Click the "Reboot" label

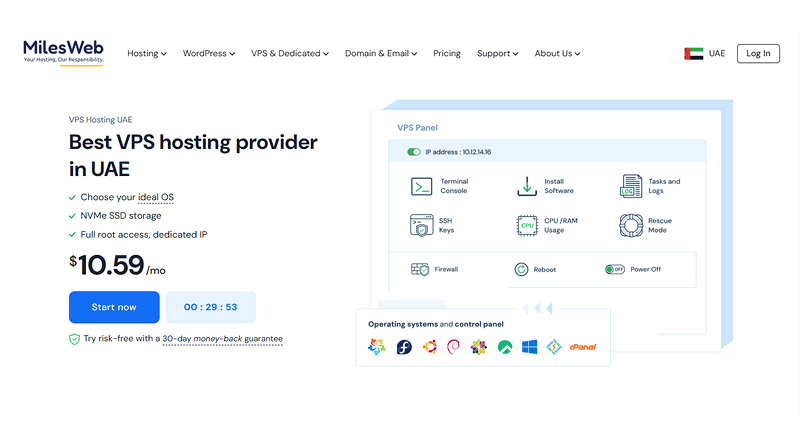[x=544, y=269]
